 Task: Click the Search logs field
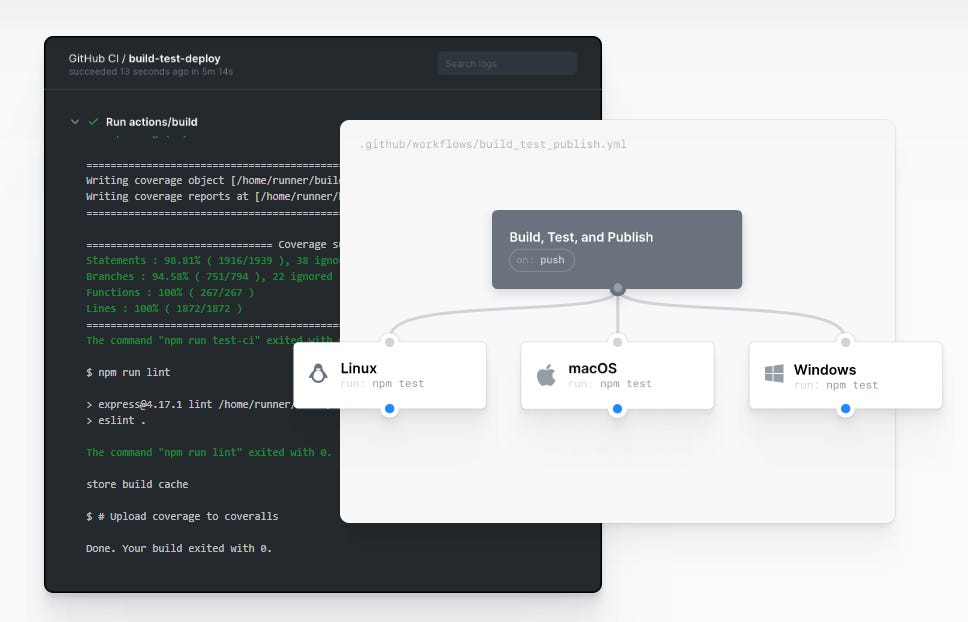(507, 62)
